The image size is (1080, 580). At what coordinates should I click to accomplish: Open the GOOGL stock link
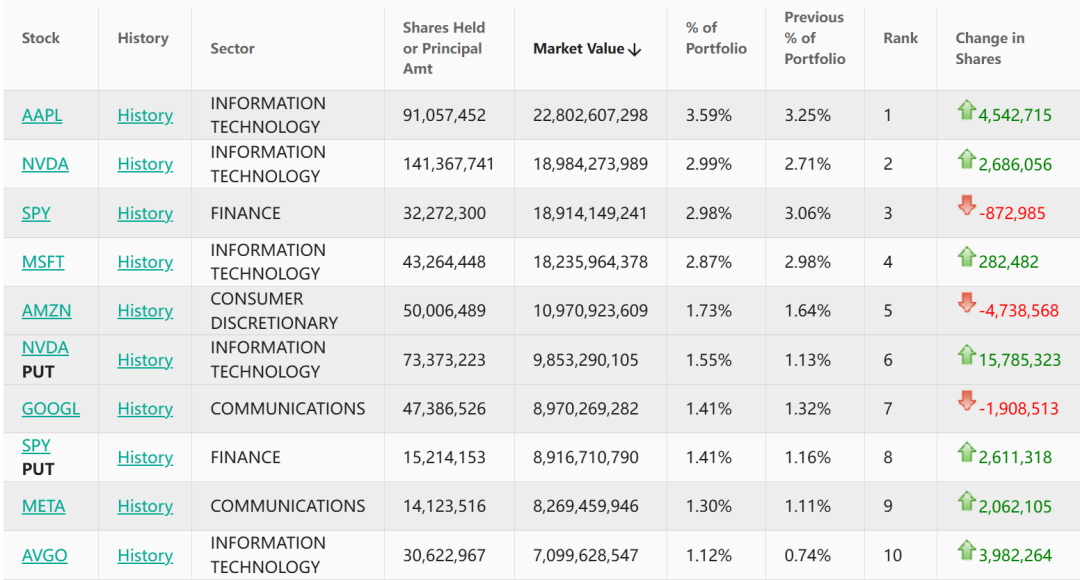(x=51, y=408)
